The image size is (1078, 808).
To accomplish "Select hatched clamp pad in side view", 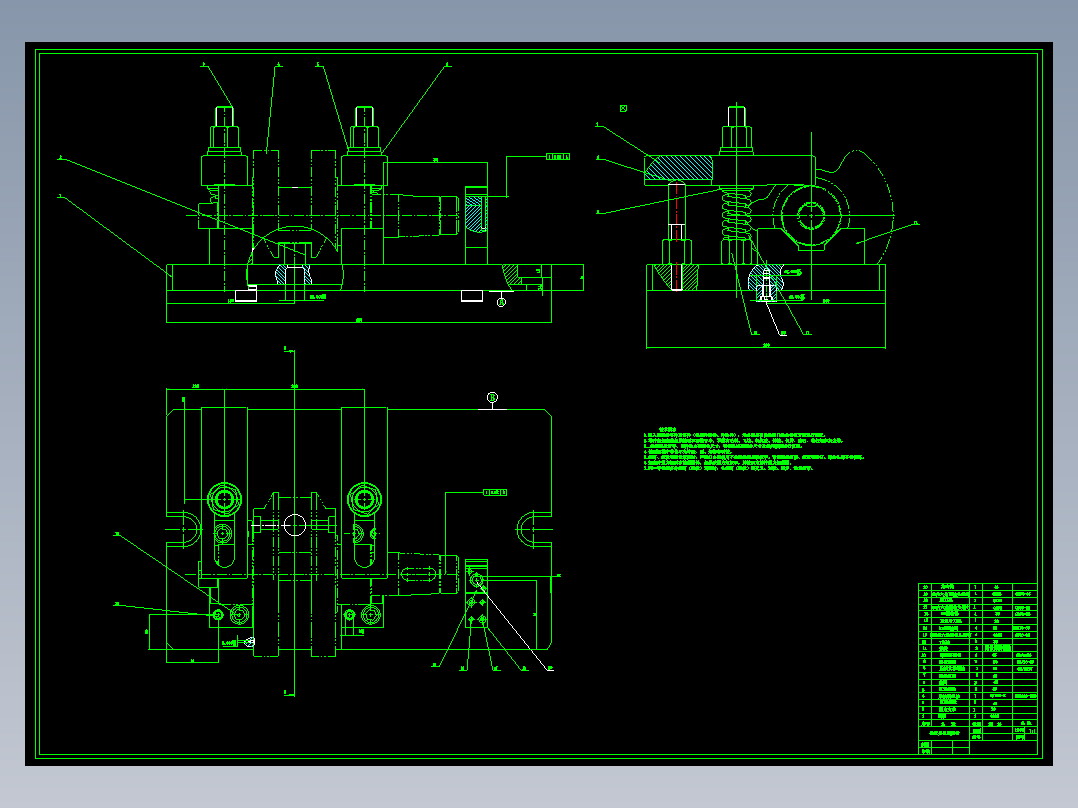I will (x=679, y=168).
